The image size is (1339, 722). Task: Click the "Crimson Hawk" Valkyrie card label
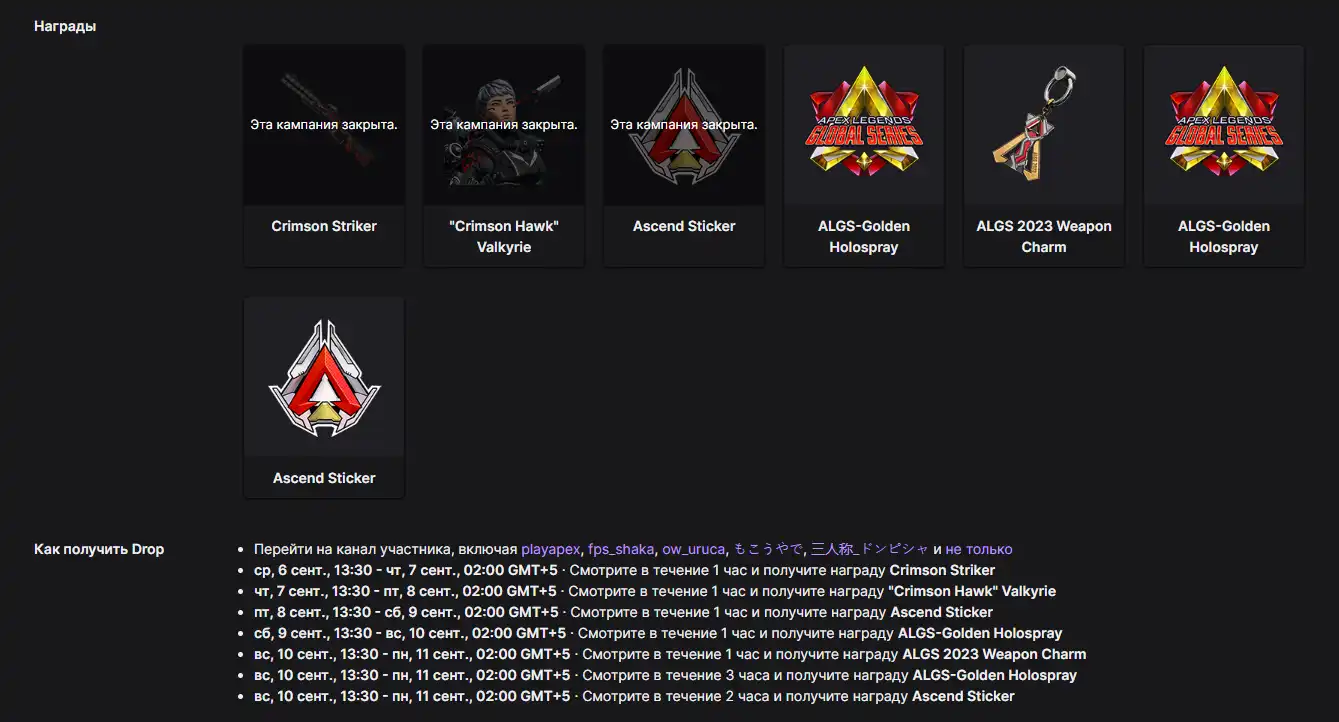[x=504, y=236]
